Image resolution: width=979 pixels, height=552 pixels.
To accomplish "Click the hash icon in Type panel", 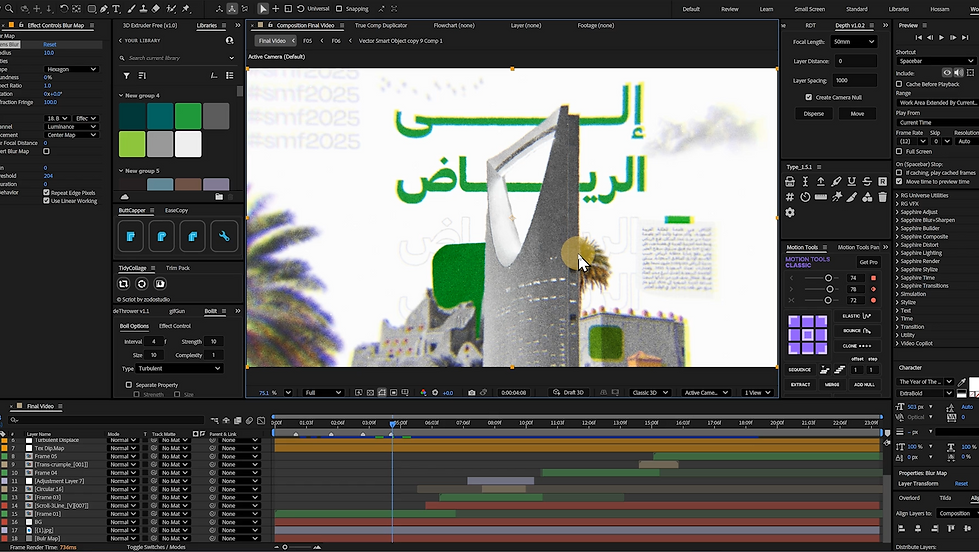I will 790,197.
